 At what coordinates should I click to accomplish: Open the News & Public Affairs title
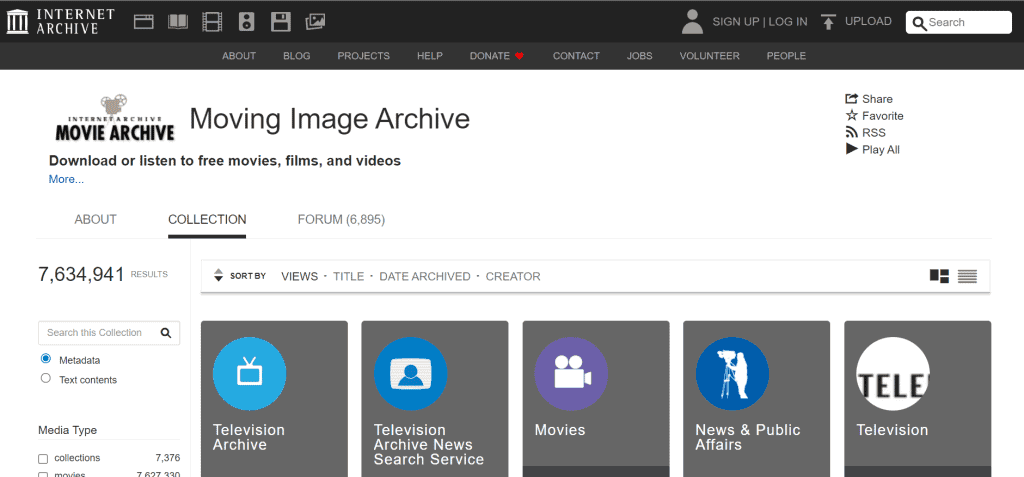point(748,437)
